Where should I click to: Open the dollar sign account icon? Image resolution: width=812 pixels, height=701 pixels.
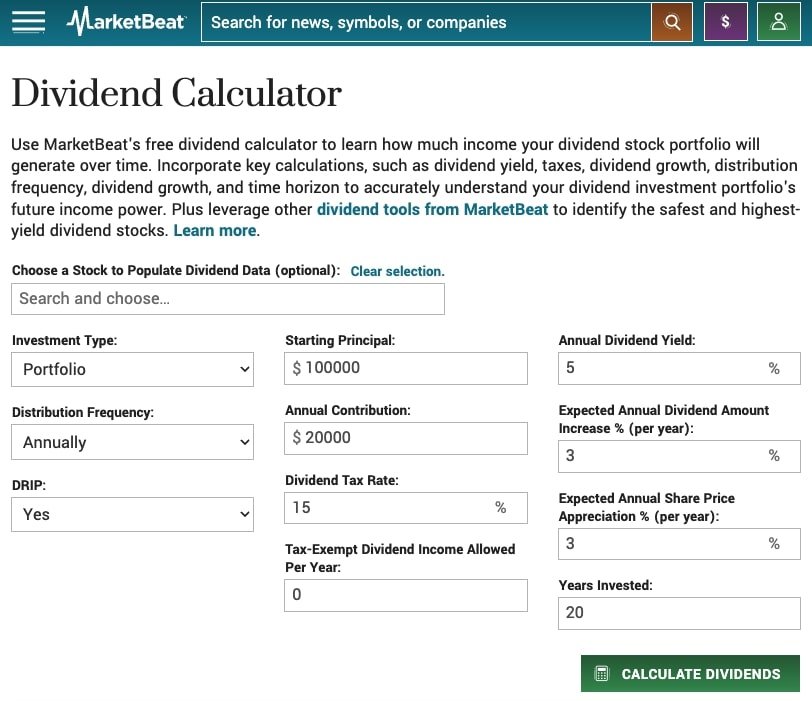pos(725,21)
